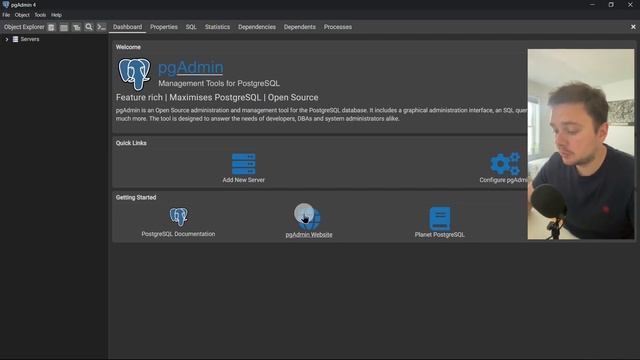Click 'Management Tools for PostgreSQL' text

point(219,83)
